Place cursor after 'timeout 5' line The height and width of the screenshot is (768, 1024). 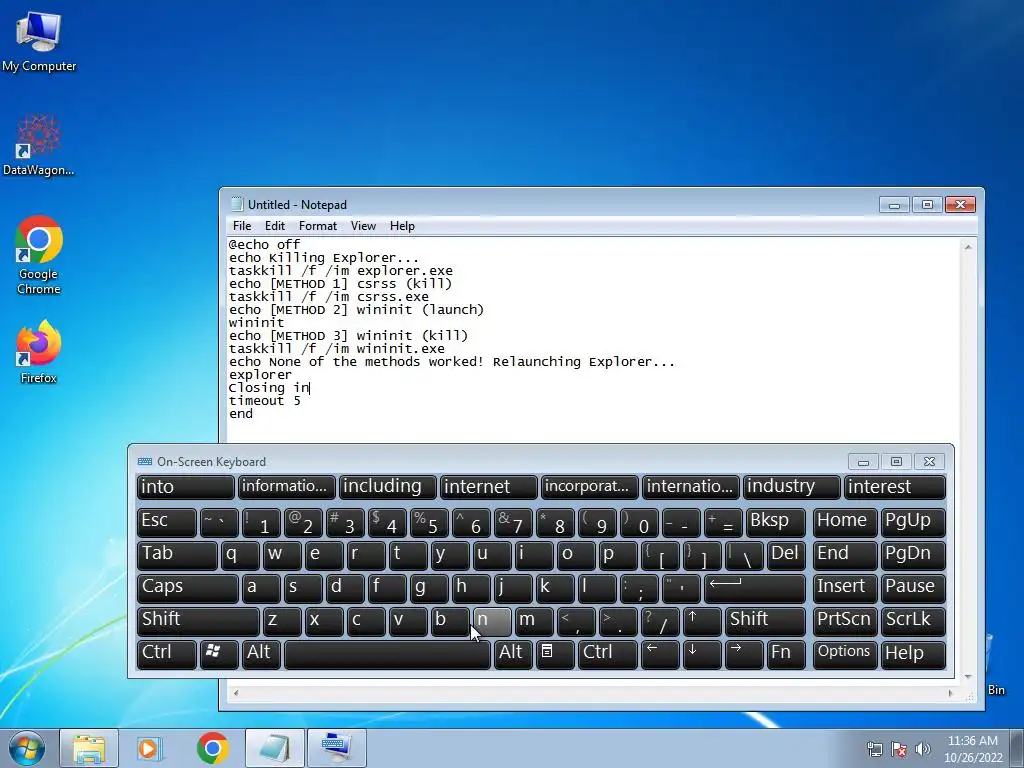[302, 401]
